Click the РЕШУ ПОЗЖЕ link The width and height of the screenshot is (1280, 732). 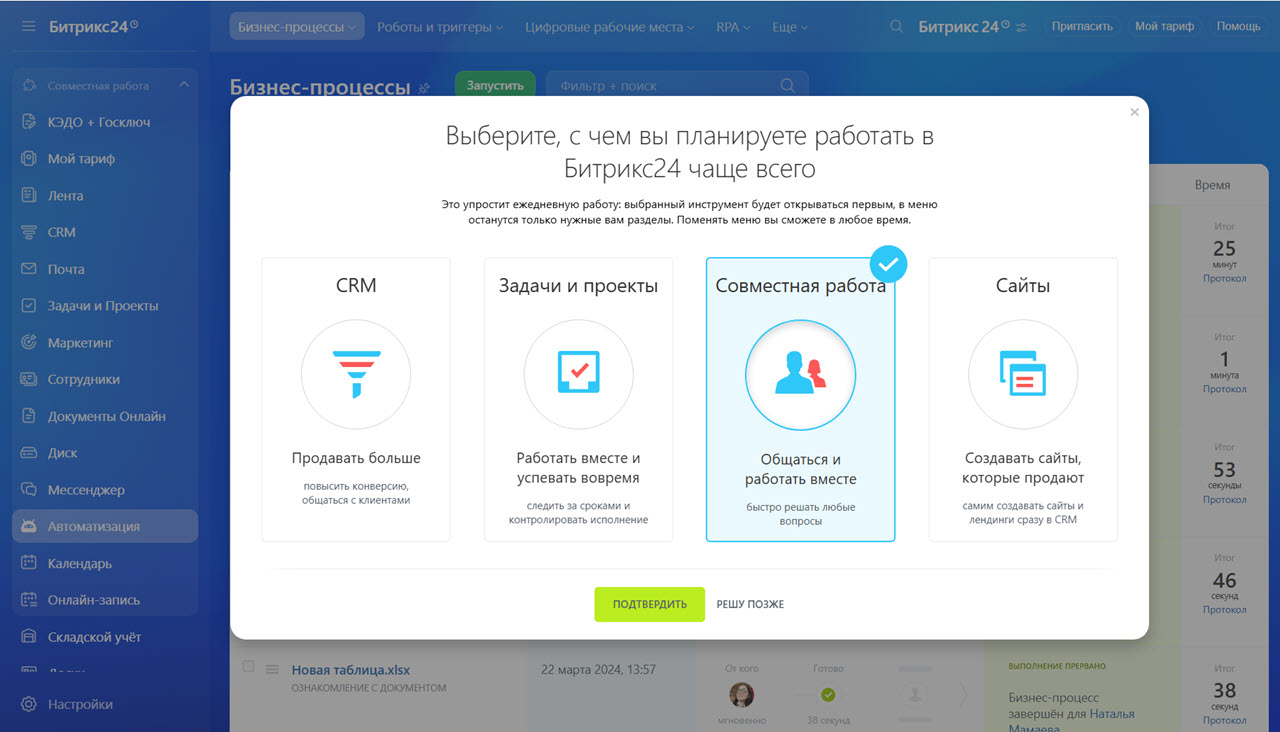click(750, 604)
